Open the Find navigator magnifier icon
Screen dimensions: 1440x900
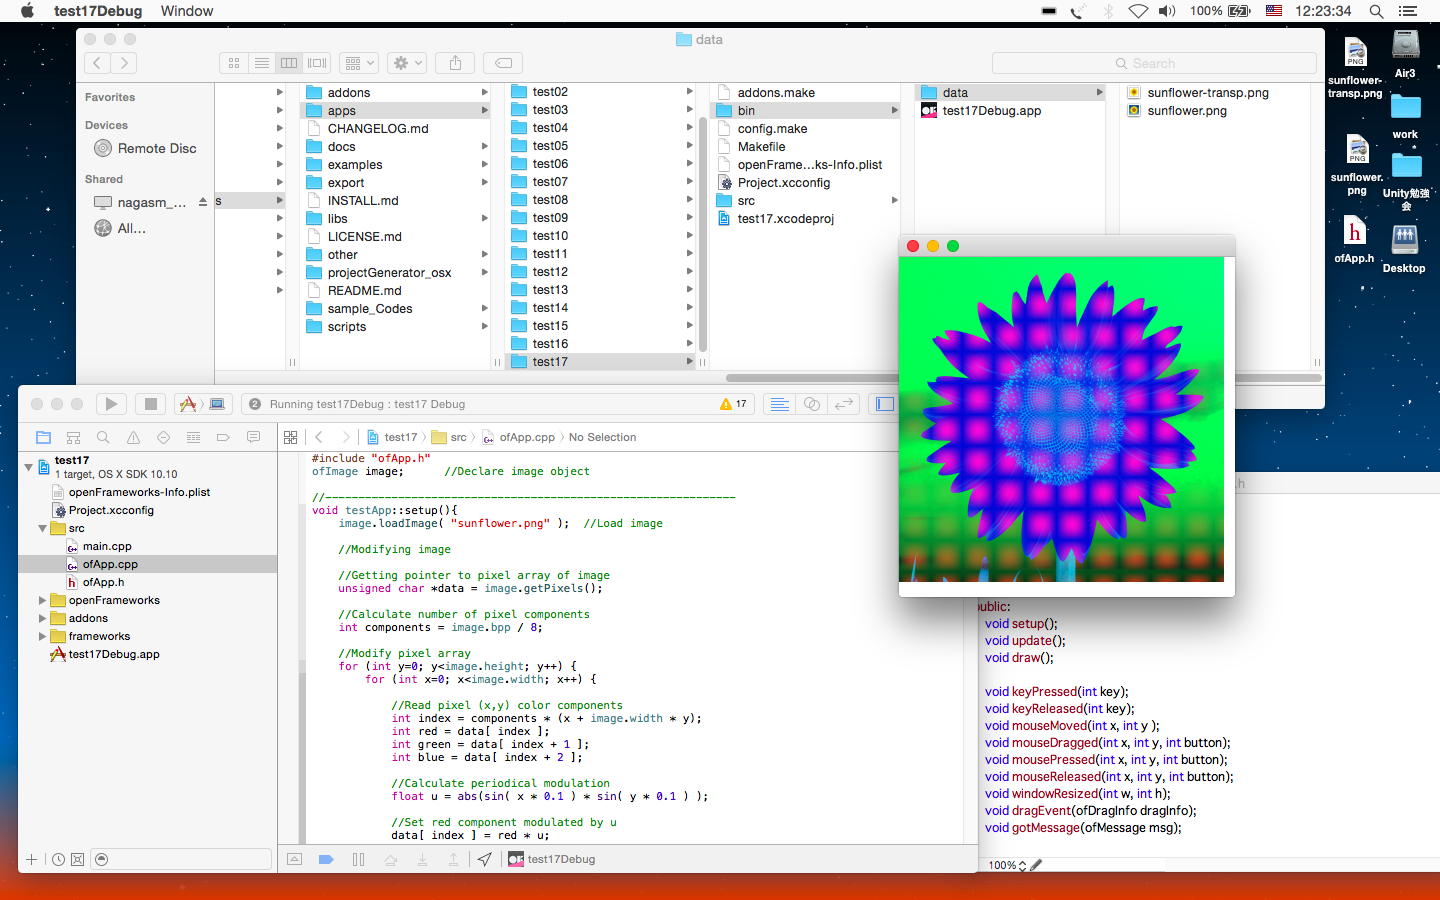[103, 437]
